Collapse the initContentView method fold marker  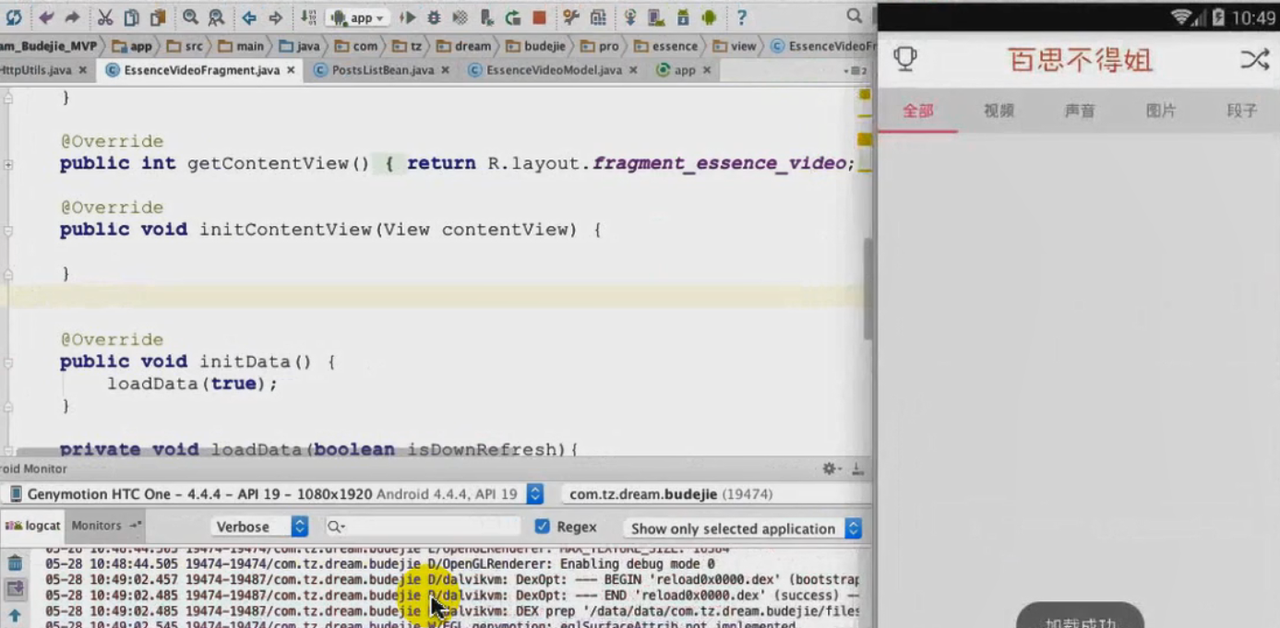point(8,229)
